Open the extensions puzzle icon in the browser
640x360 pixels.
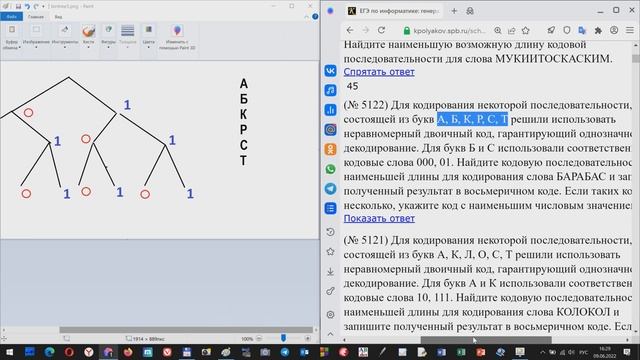point(598,30)
